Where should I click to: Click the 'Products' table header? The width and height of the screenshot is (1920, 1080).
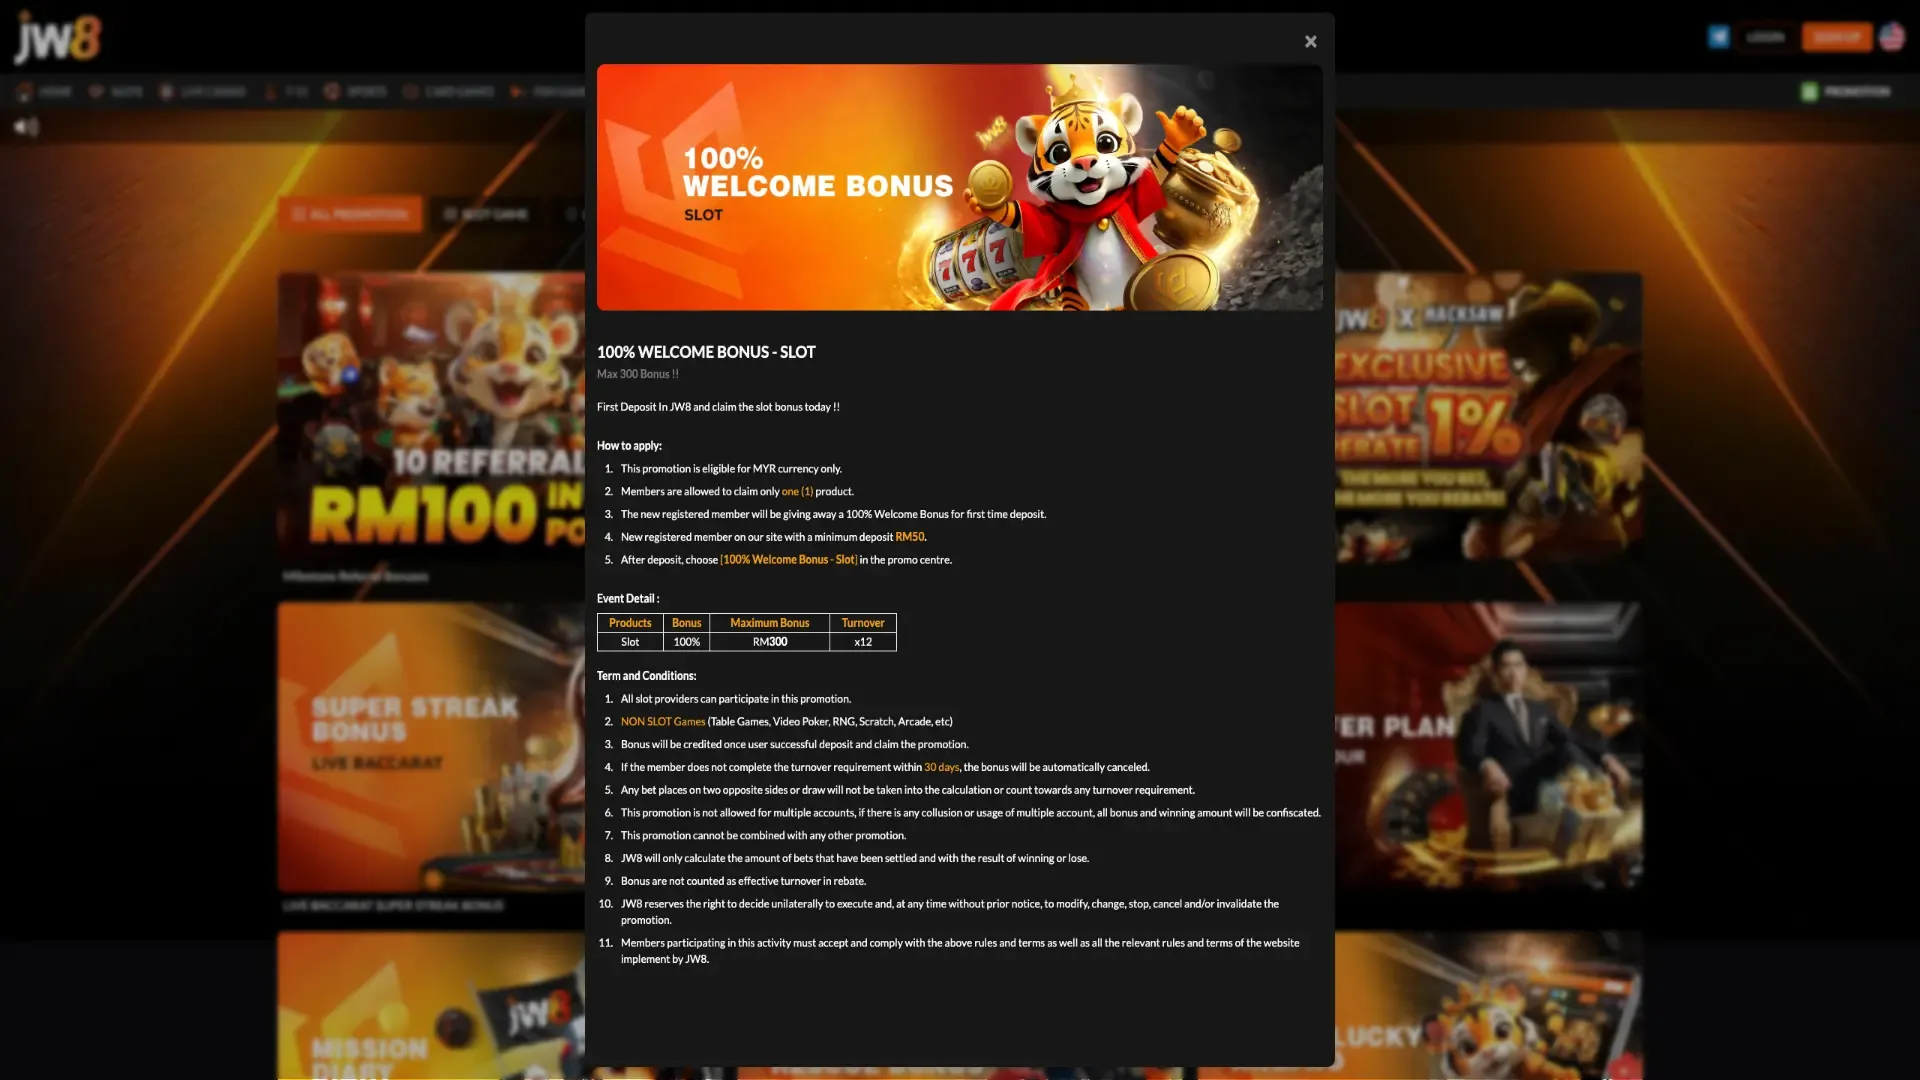point(630,623)
